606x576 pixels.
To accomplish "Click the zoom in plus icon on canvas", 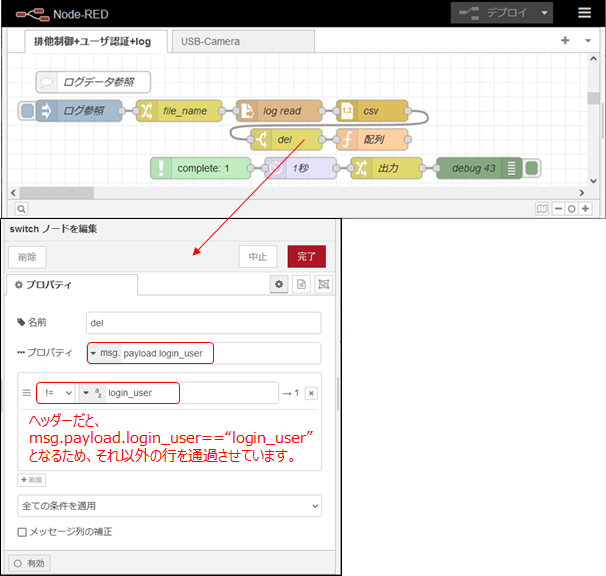I will pos(585,209).
